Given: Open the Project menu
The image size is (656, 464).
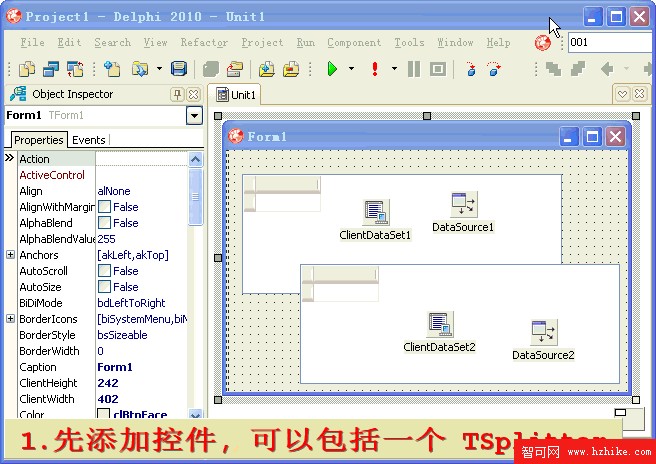Looking at the screenshot, I should coord(262,42).
